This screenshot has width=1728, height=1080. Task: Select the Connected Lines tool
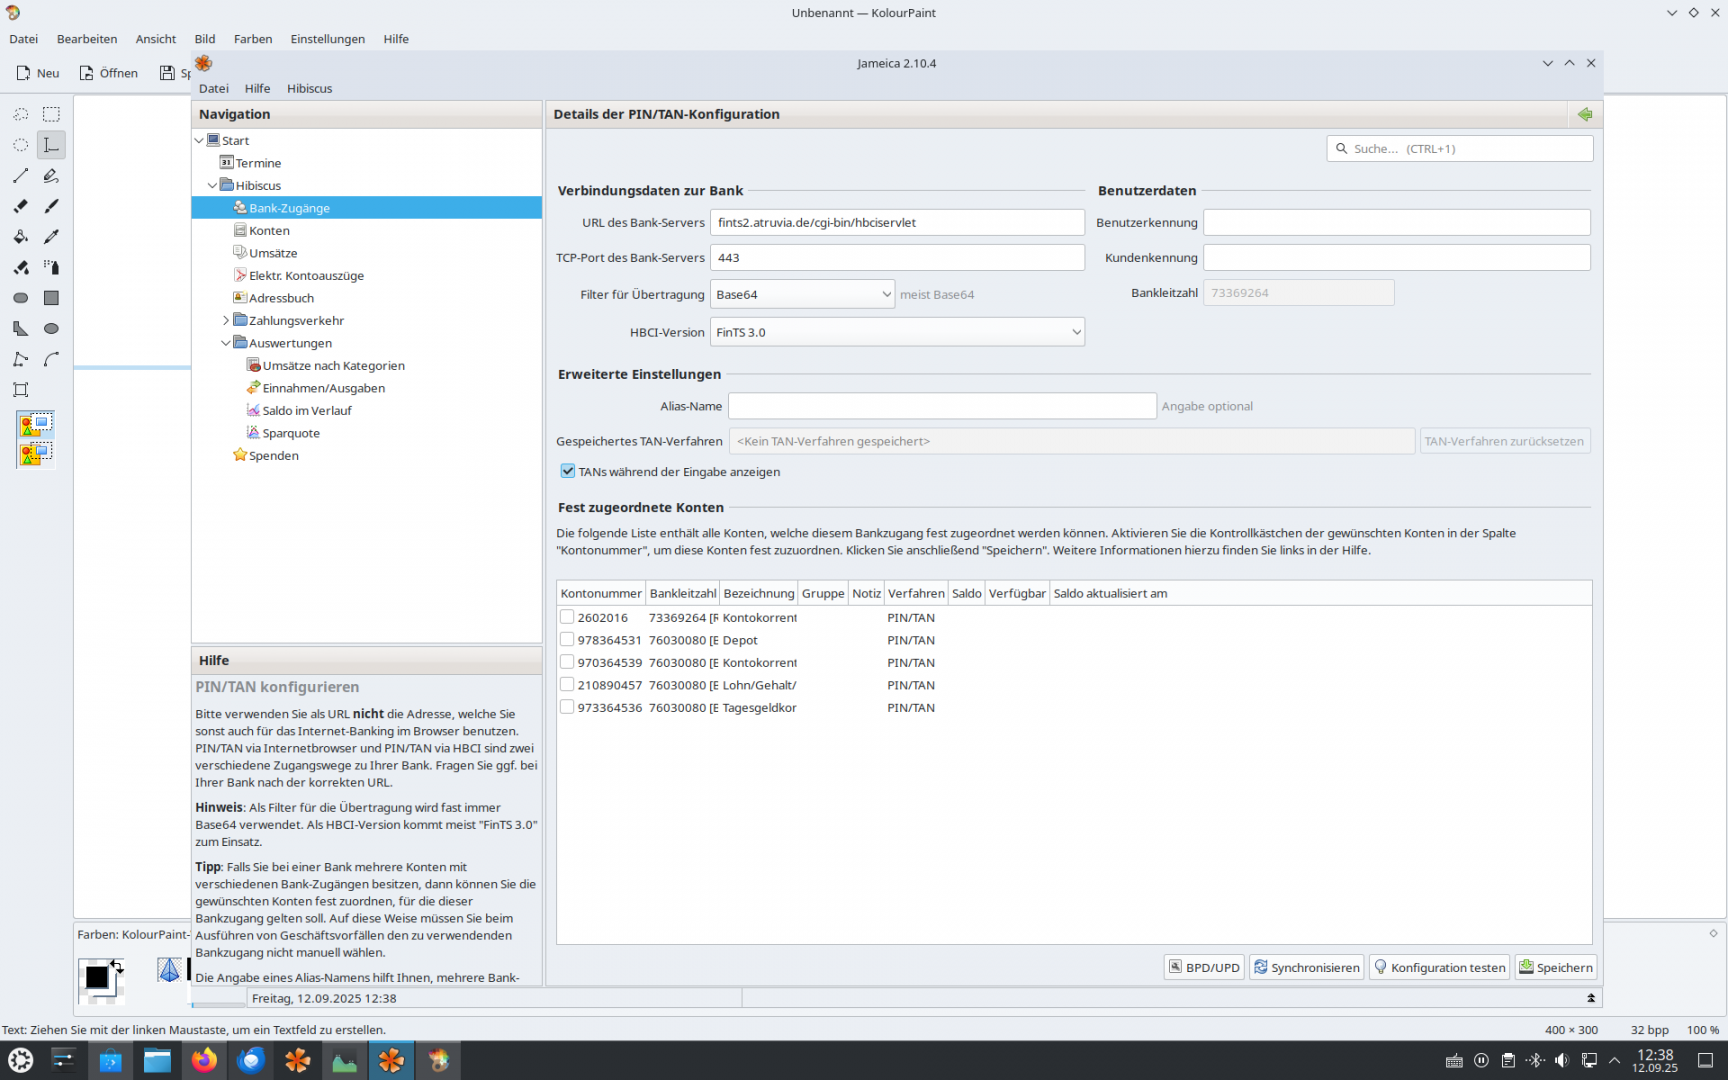pyautogui.click(x=20, y=359)
